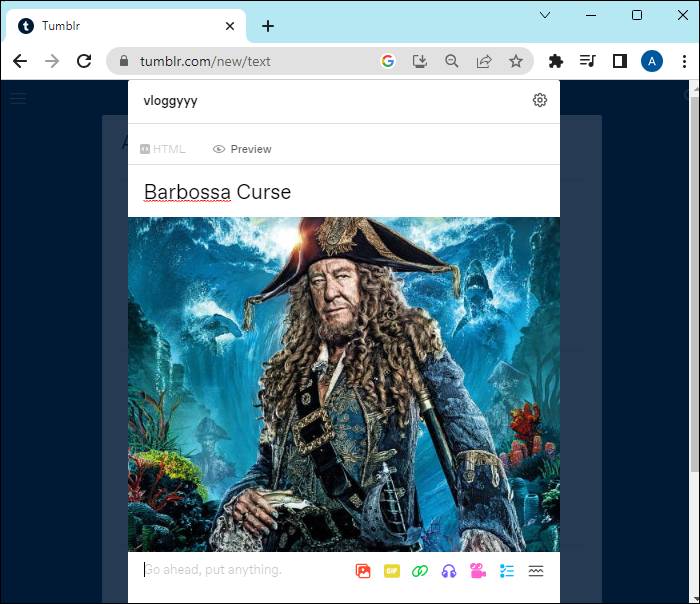Go back to previous page
The image size is (700, 604).
pyautogui.click(x=20, y=61)
